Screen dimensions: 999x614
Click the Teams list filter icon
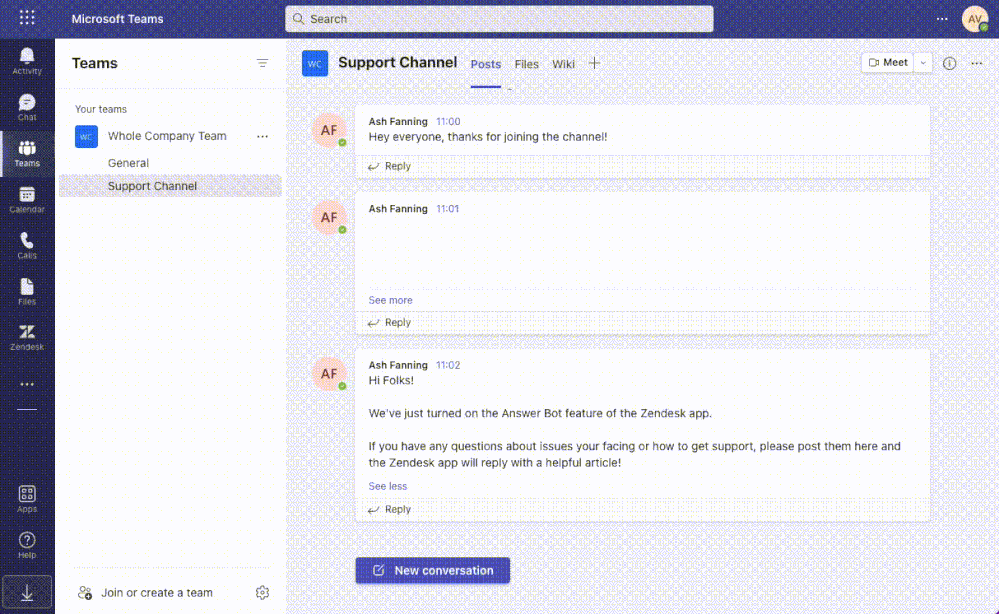click(x=262, y=63)
